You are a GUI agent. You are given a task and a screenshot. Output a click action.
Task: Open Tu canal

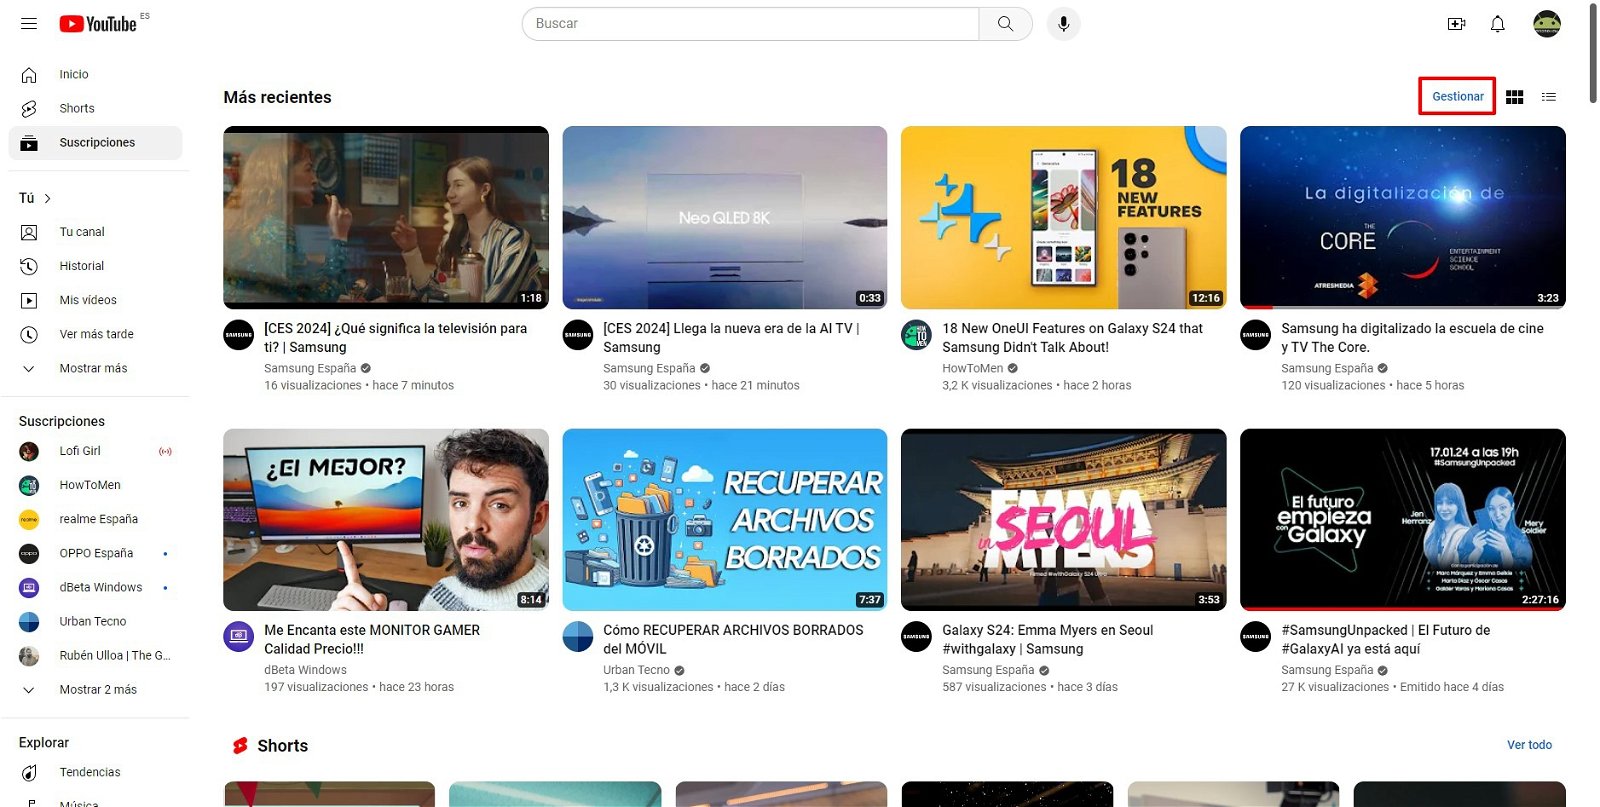click(95, 232)
